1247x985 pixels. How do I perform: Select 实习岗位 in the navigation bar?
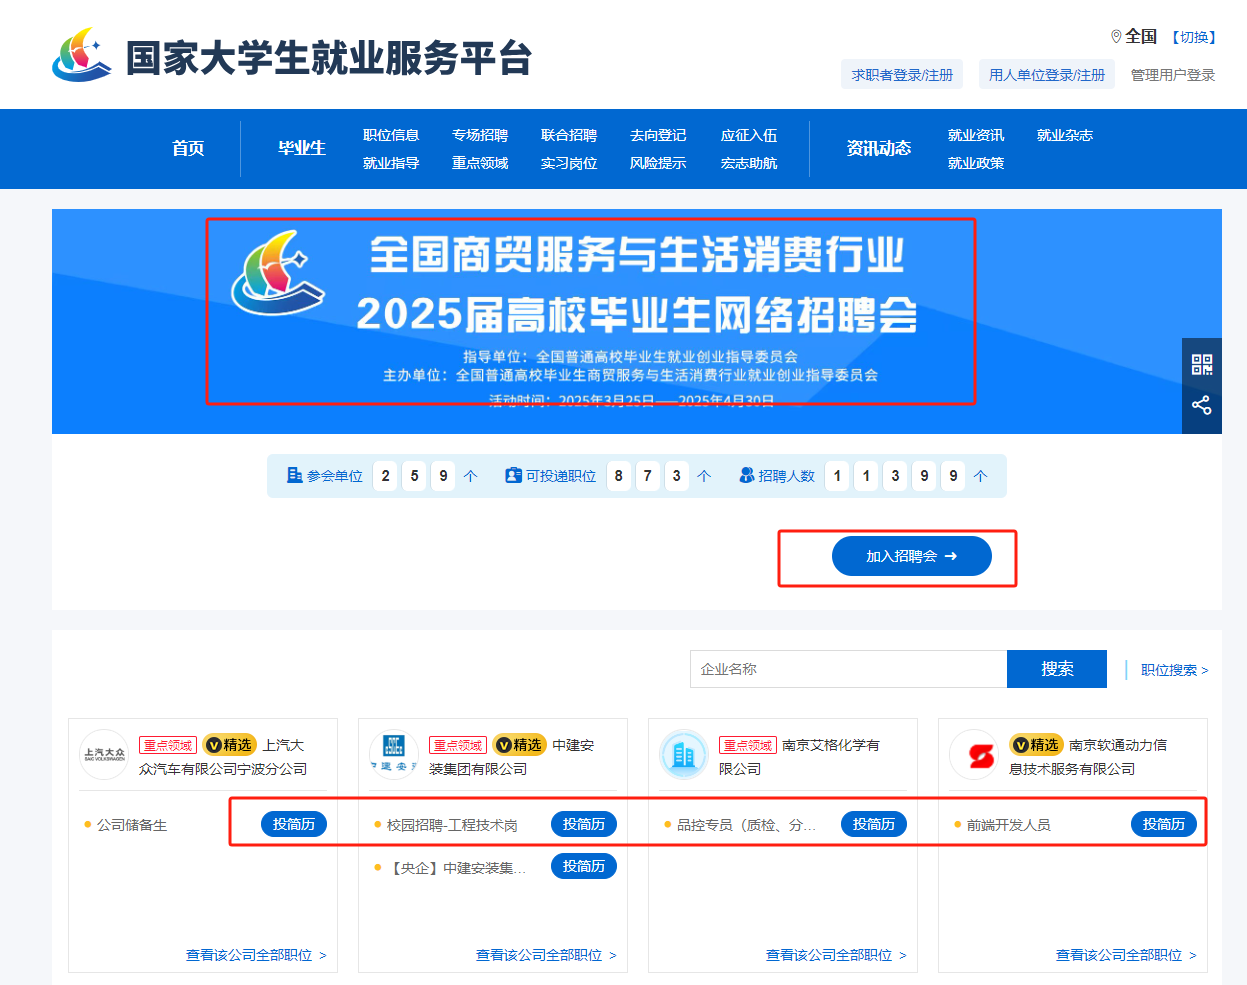click(569, 163)
